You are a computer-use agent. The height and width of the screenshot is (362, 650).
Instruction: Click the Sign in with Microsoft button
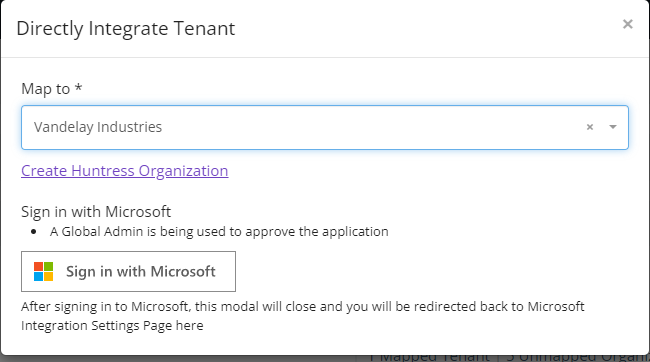tap(129, 271)
